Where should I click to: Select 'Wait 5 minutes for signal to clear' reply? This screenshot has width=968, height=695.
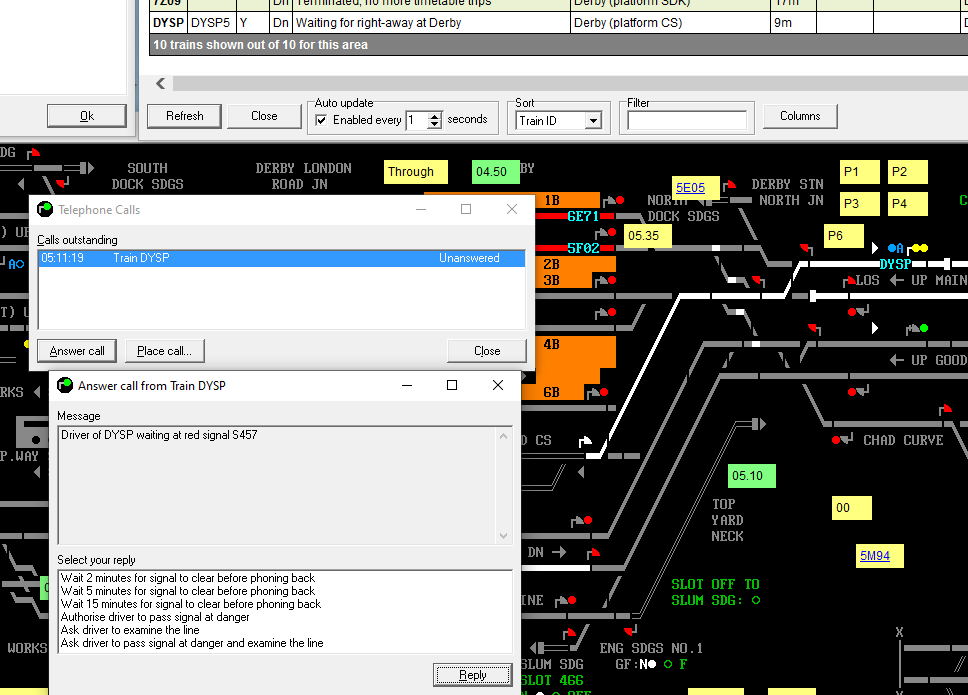[188, 591]
